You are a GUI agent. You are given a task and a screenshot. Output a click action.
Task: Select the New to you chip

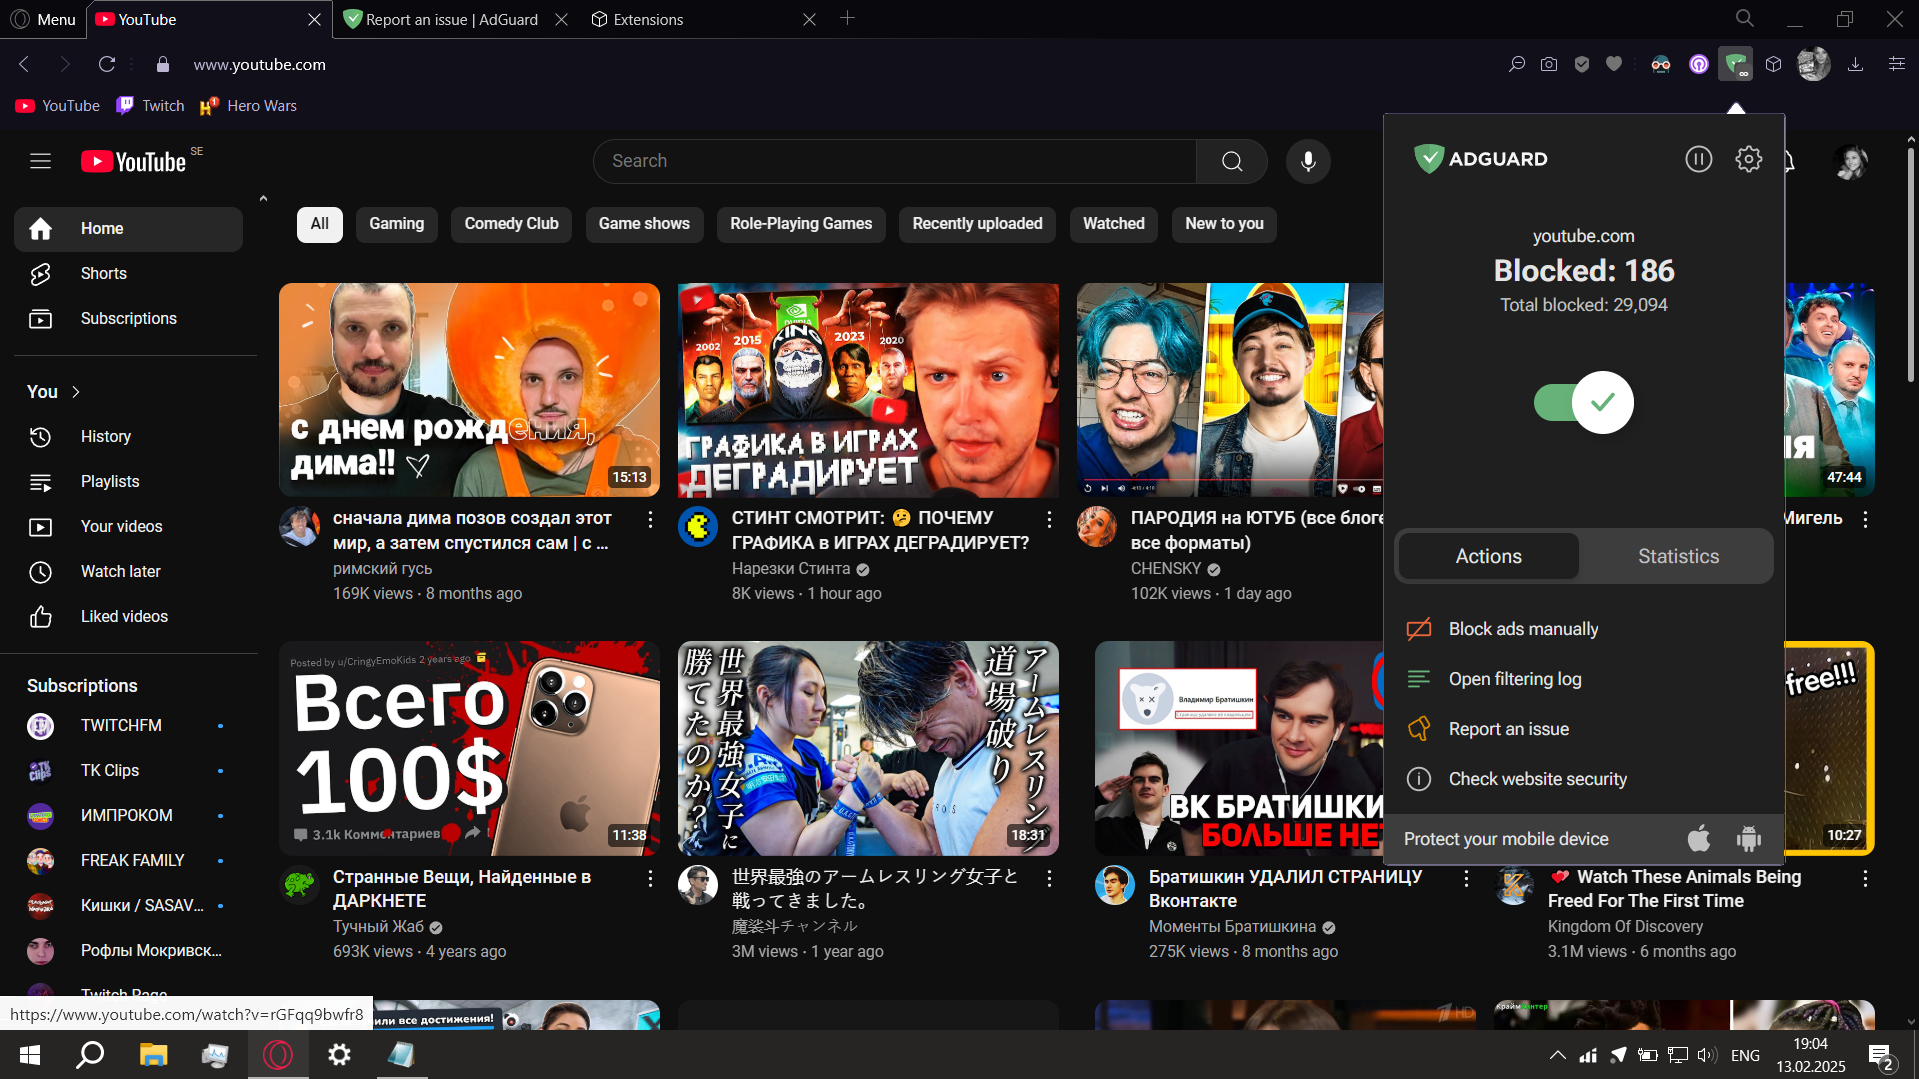click(1224, 224)
